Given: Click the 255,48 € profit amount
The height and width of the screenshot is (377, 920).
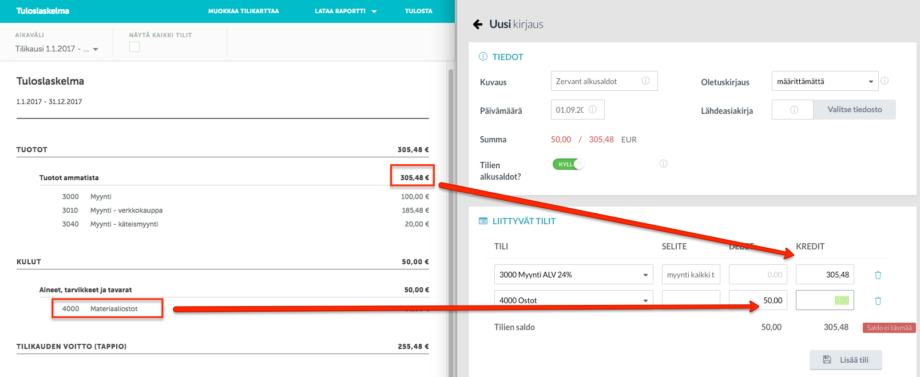Looking at the screenshot, I should coord(413,347).
